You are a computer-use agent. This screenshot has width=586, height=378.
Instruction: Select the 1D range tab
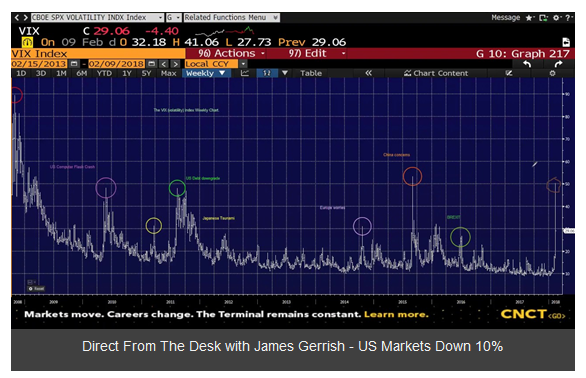point(21,73)
